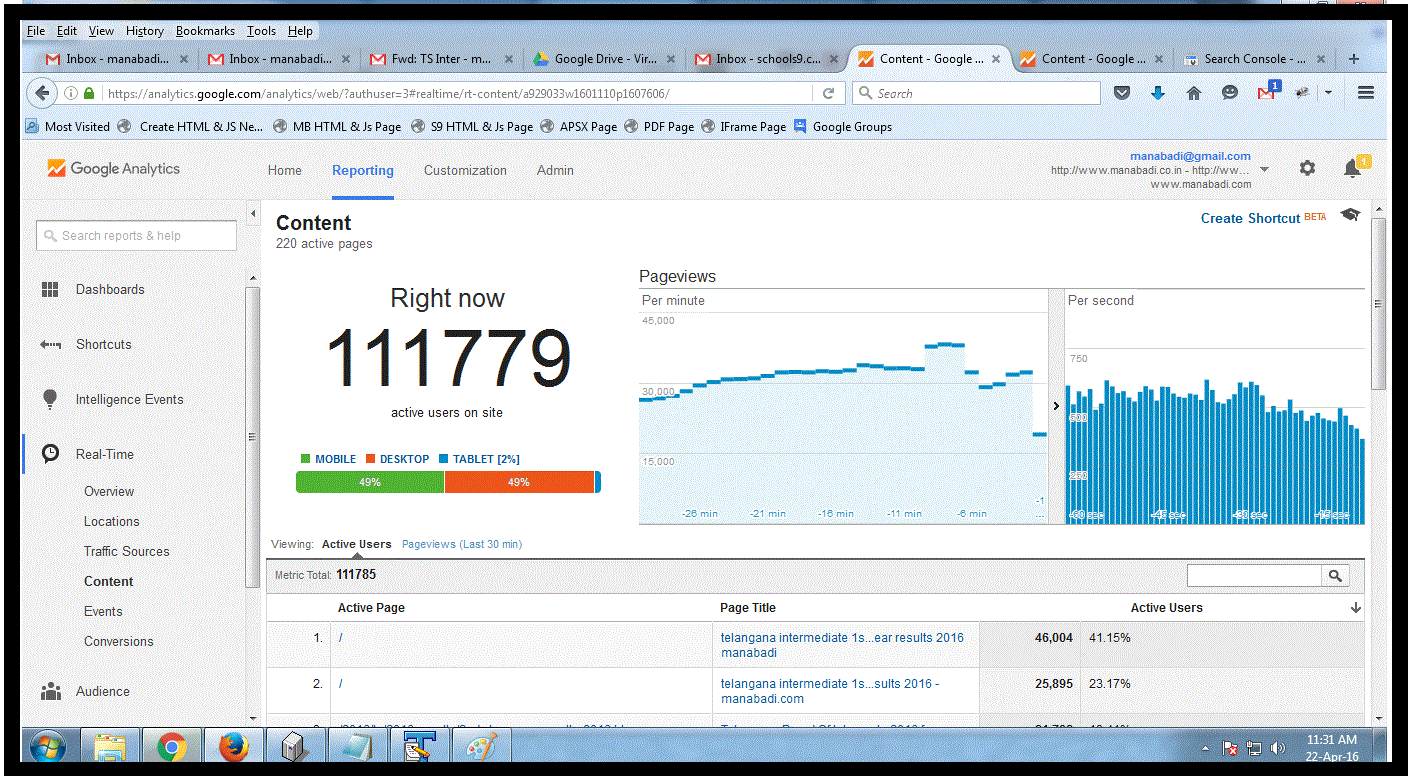Open the Gmail notifier toolbar icon
The image size is (1408, 776).
click(x=1267, y=92)
